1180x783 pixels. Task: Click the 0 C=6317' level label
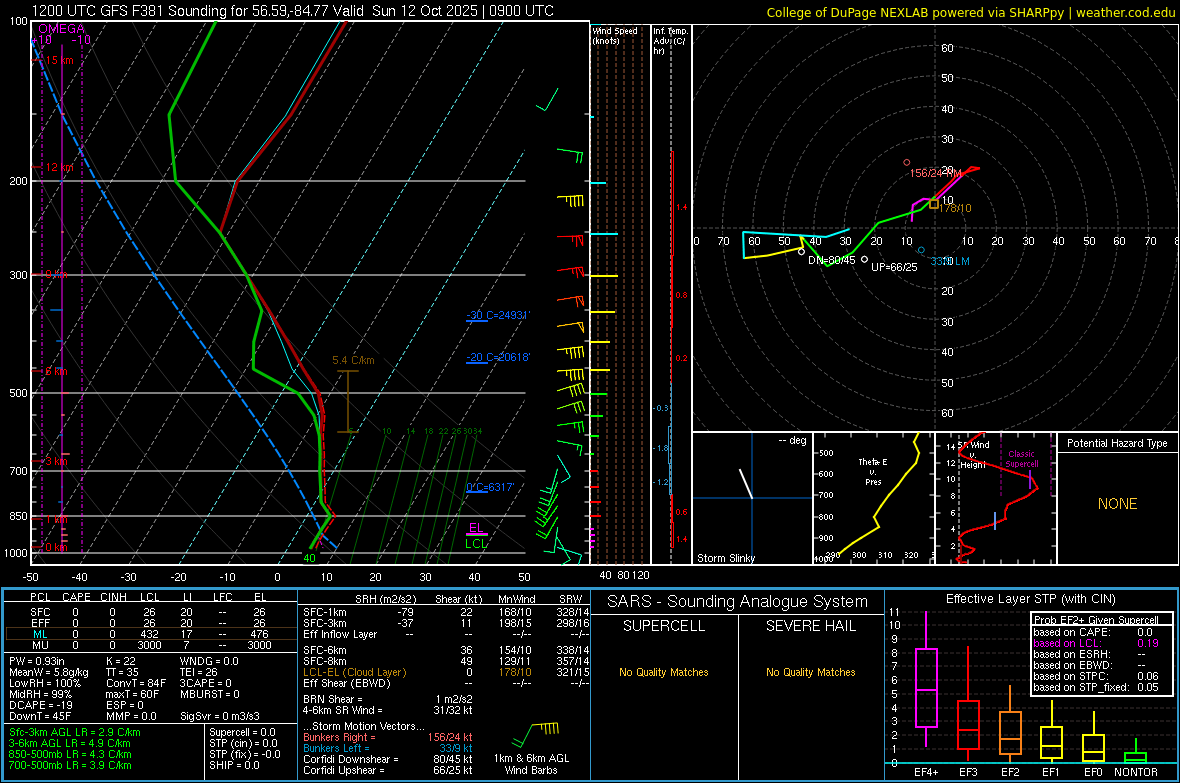coord(490,487)
